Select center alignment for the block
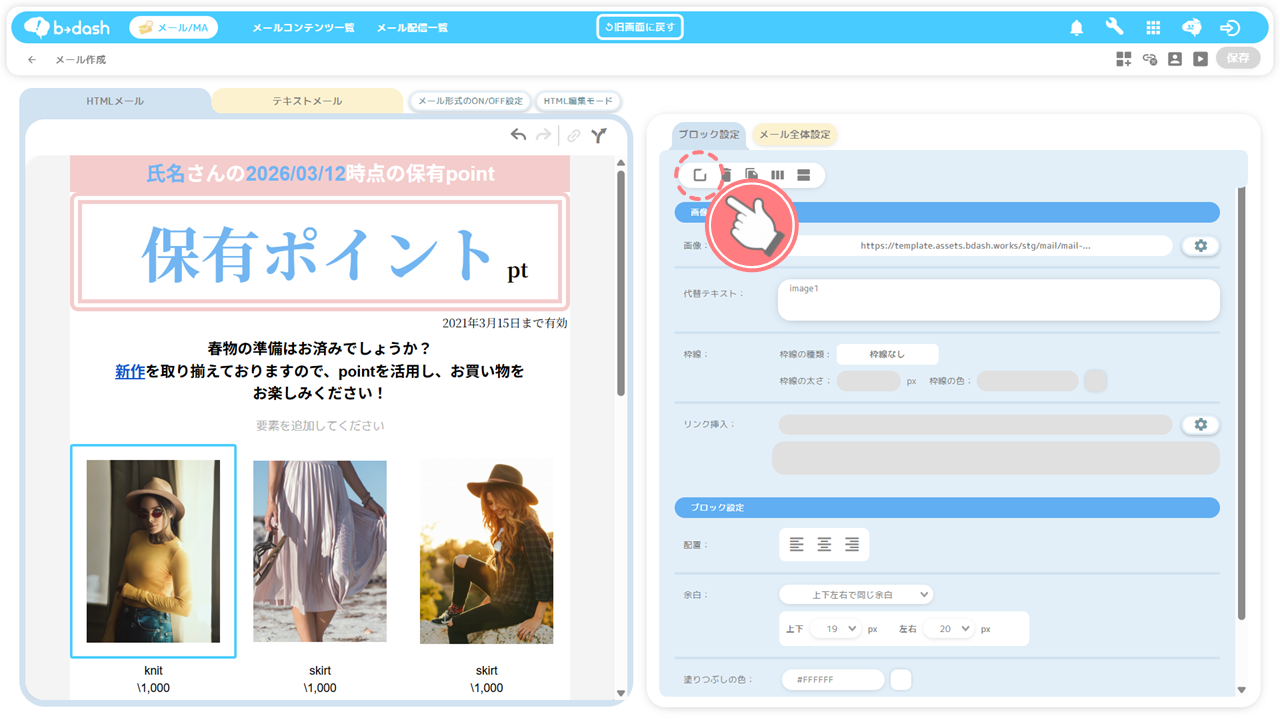1280x720 pixels. [x=824, y=545]
